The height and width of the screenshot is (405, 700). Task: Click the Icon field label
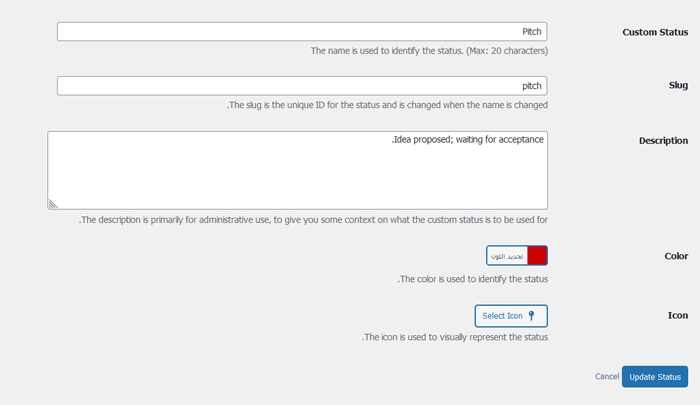tap(678, 316)
